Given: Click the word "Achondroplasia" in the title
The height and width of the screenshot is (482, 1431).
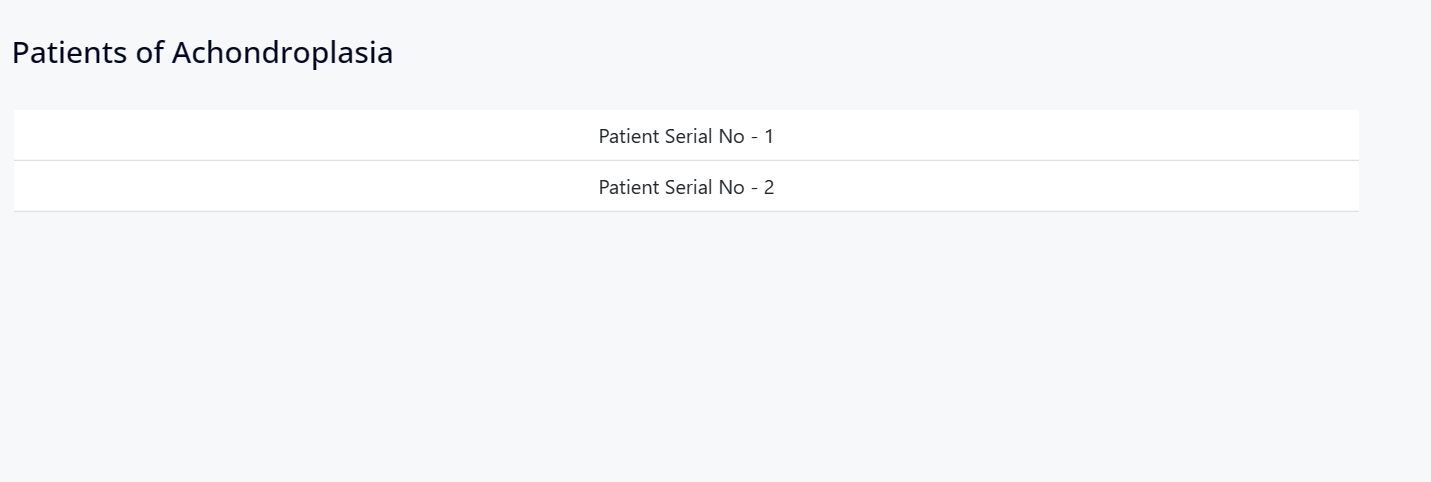Looking at the screenshot, I should [282, 53].
